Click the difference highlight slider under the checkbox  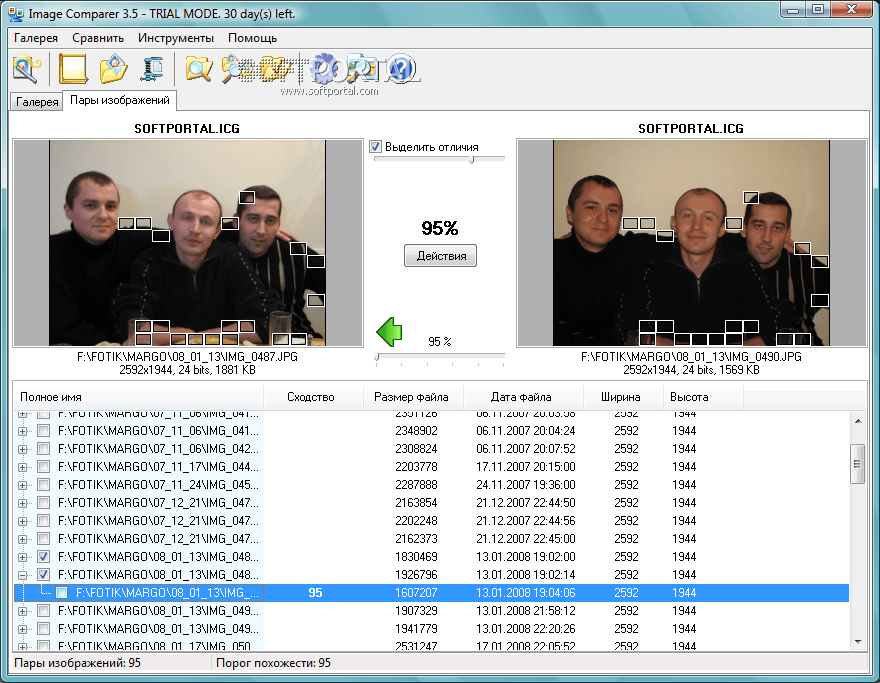point(439,159)
